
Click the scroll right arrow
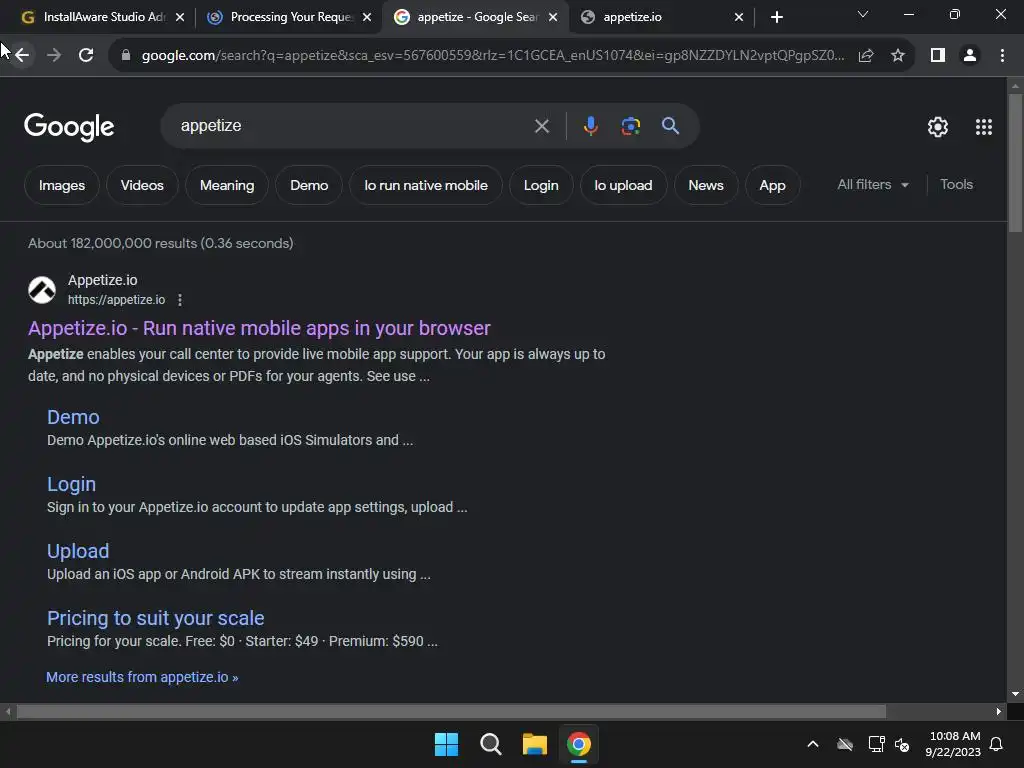tap(999, 711)
